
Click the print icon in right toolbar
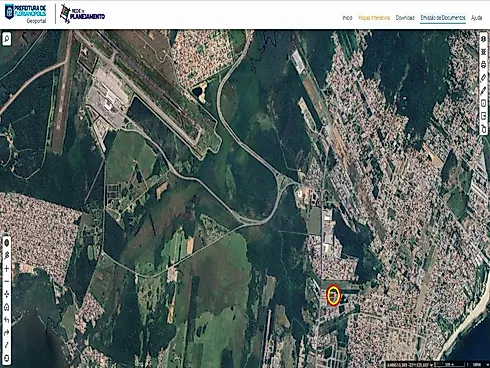(484, 65)
